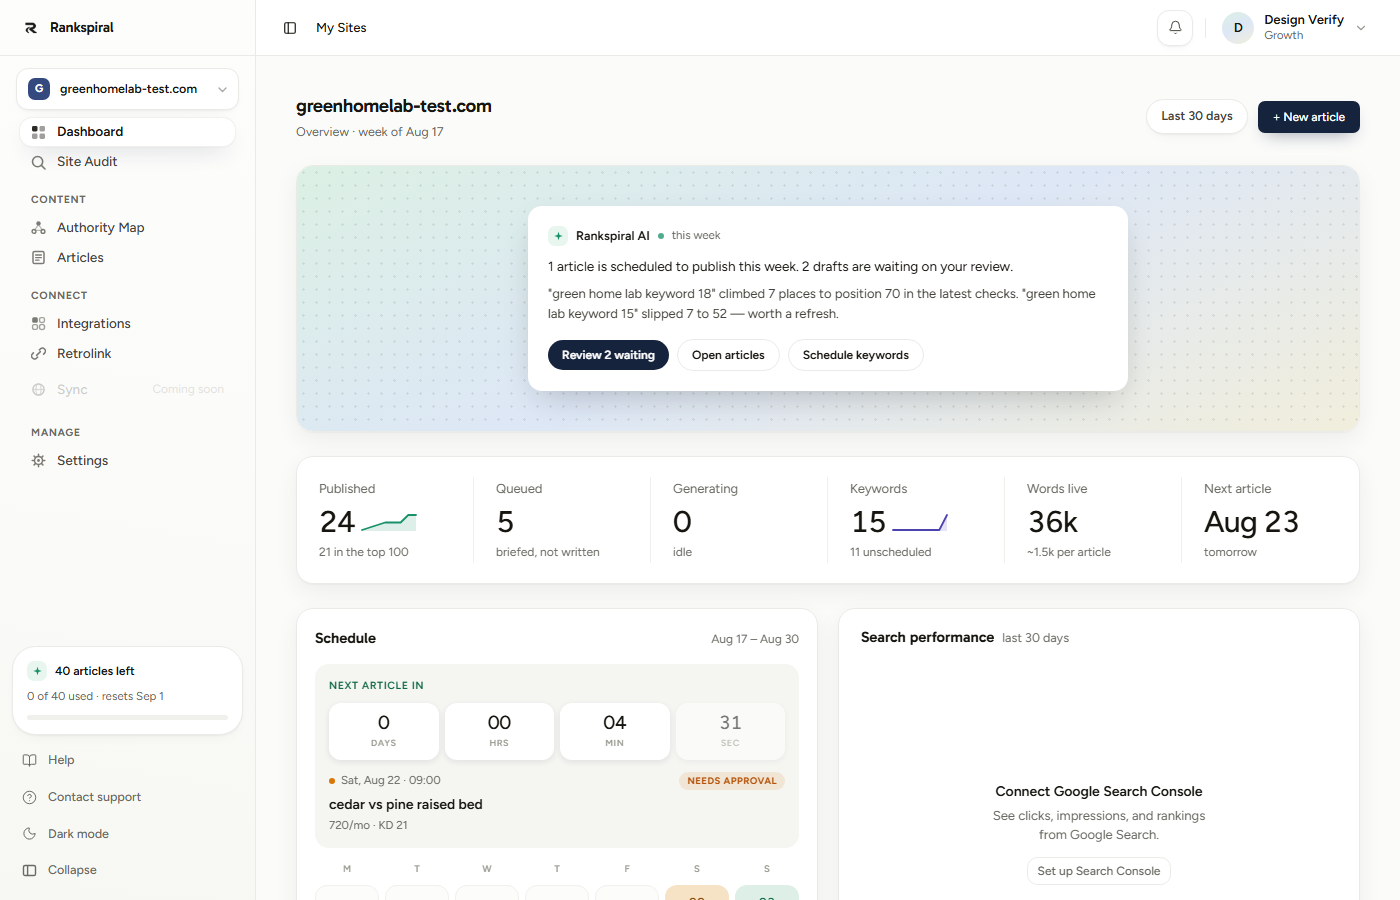This screenshot has height=900, width=1400.
Task: Click the Design Verify avatar
Action: point(1238,28)
